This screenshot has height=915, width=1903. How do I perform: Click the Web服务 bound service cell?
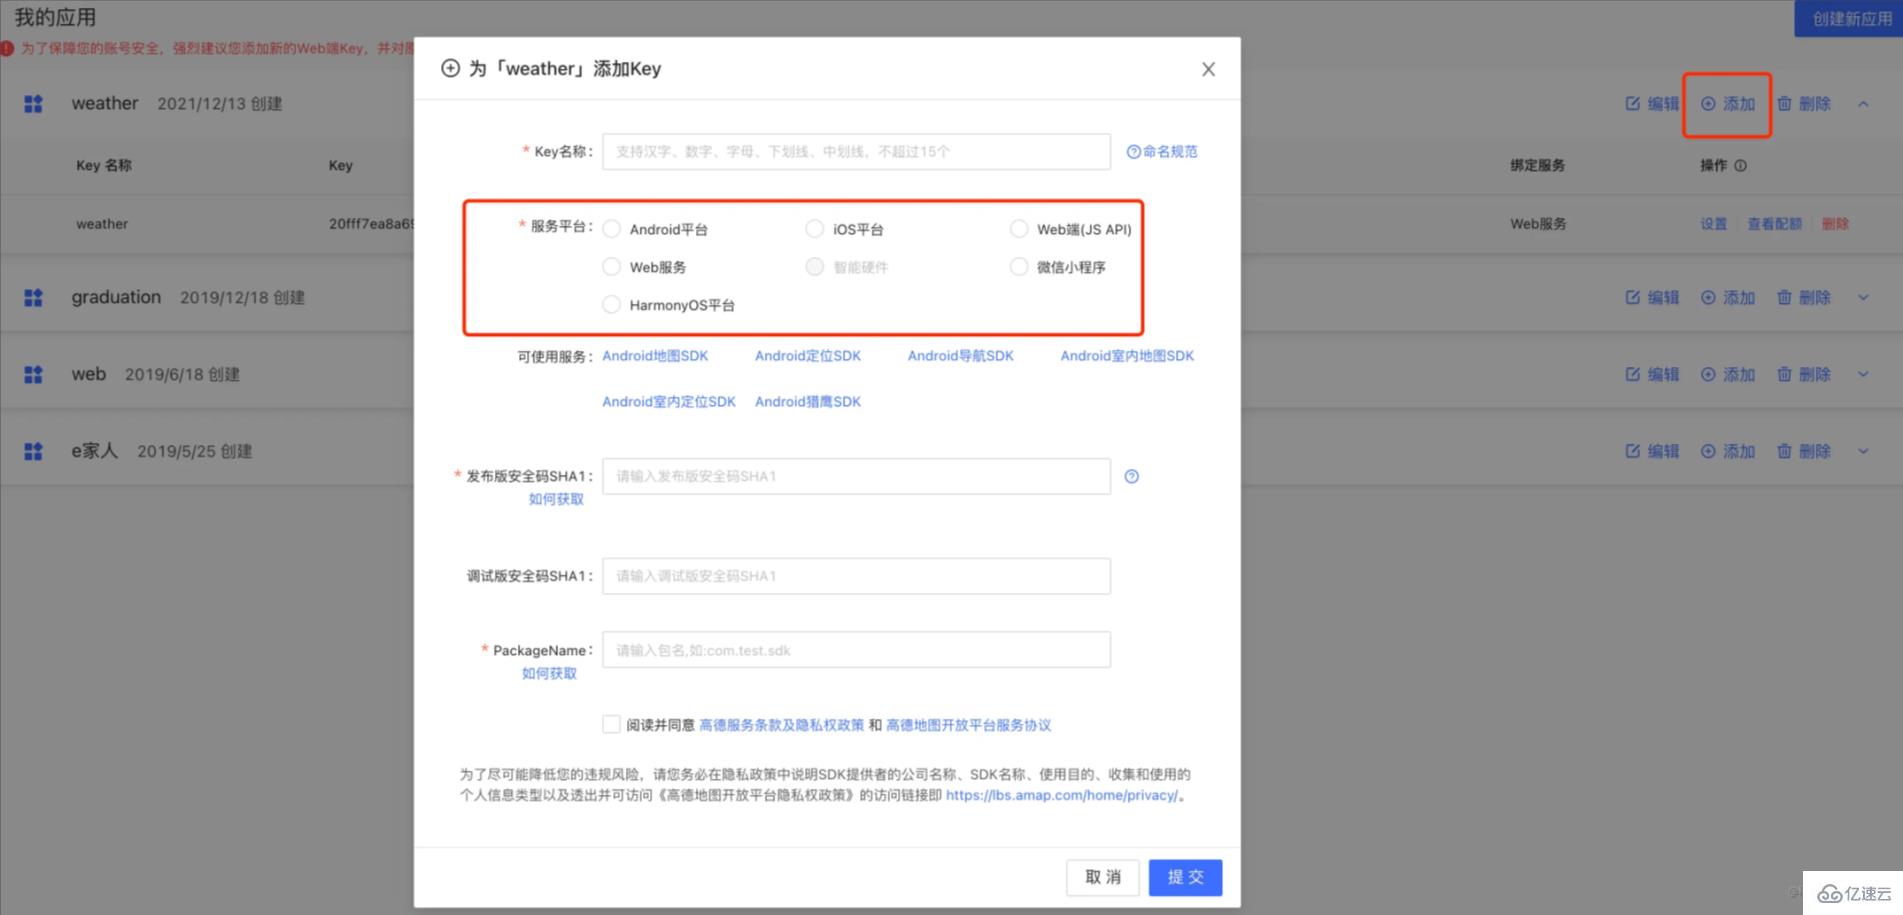point(1538,224)
